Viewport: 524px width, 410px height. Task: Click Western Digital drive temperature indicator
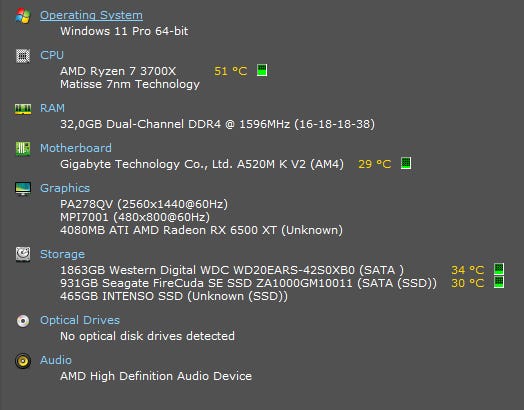499,269
